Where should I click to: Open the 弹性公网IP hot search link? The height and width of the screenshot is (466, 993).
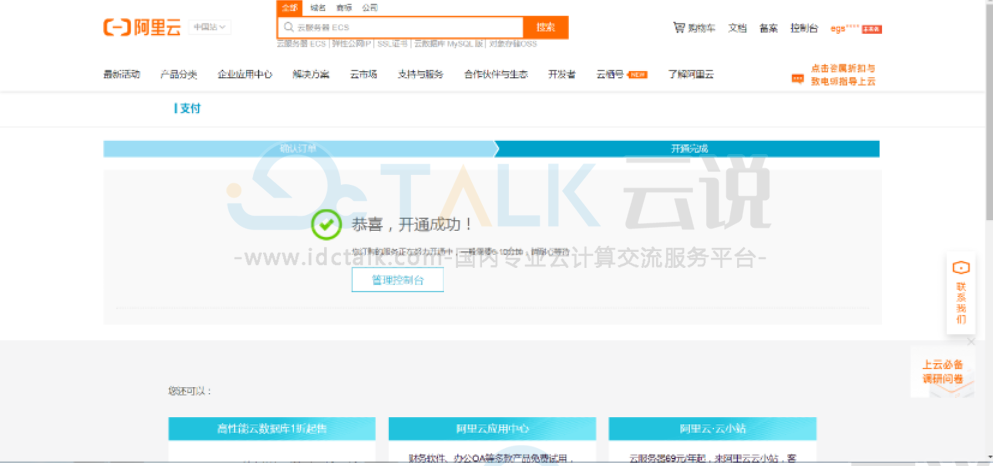coord(351,44)
